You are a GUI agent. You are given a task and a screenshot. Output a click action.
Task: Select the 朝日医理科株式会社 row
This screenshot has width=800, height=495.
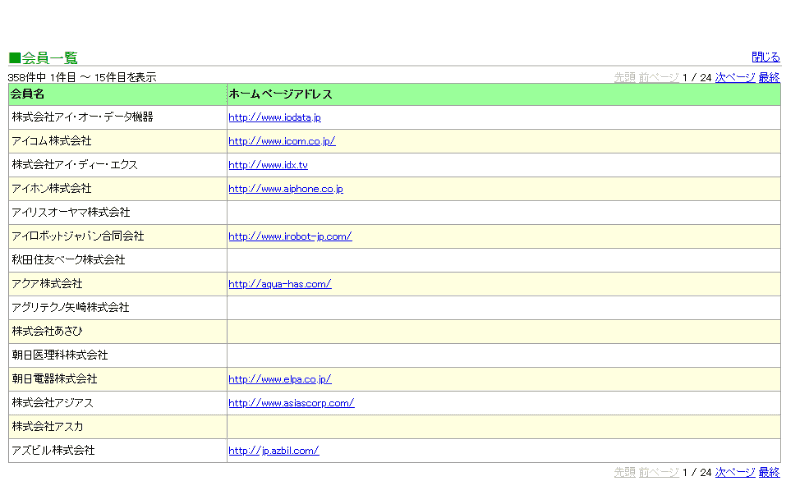tap(394, 355)
